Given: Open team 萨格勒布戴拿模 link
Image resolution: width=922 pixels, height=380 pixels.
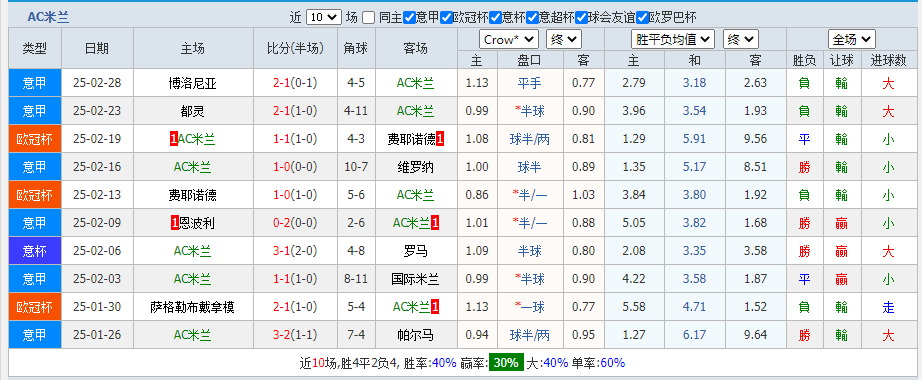Looking at the screenshot, I should tap(193, 307).
